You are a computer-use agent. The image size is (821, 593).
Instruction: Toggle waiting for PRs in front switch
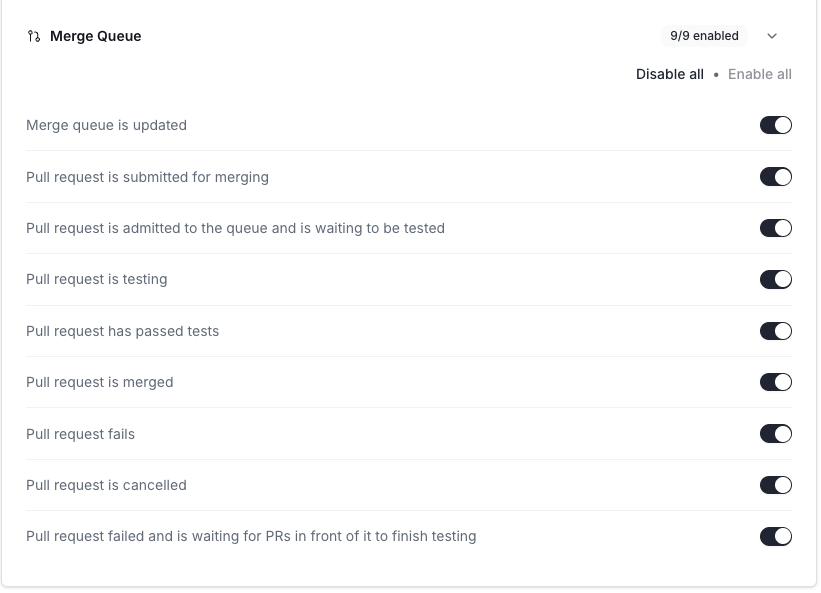pyautogui.click(x=776, y=536)
